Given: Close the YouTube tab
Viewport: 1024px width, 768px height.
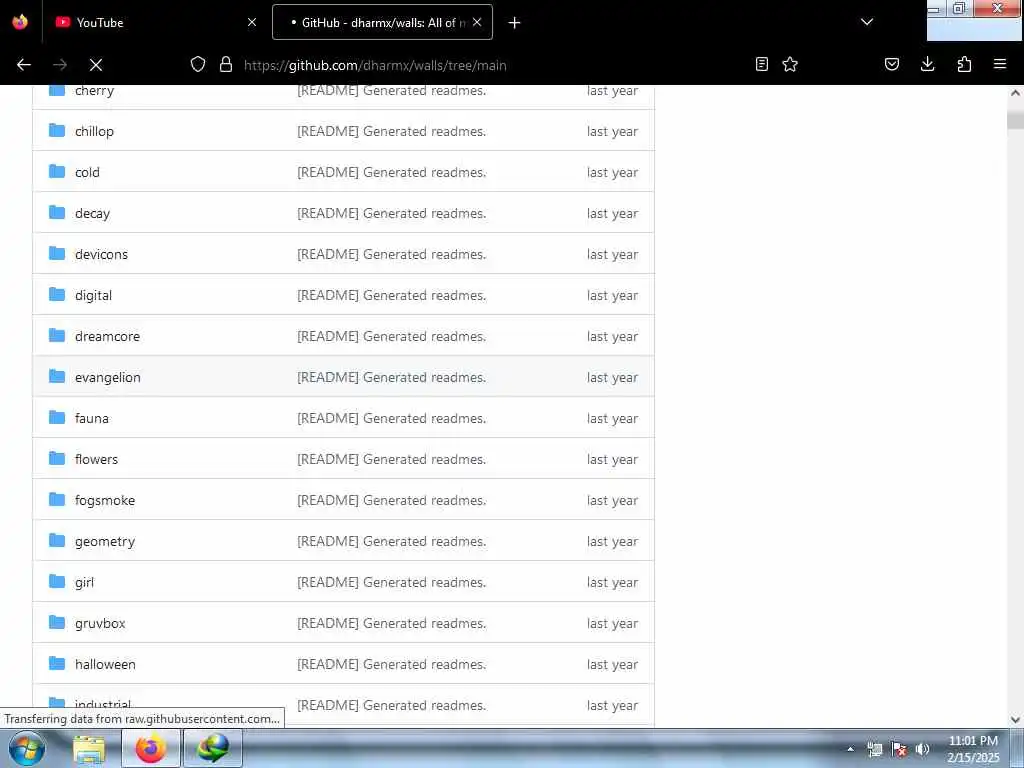Looking at the screenshot, I should pyautogui.click(x=252, y=22).
